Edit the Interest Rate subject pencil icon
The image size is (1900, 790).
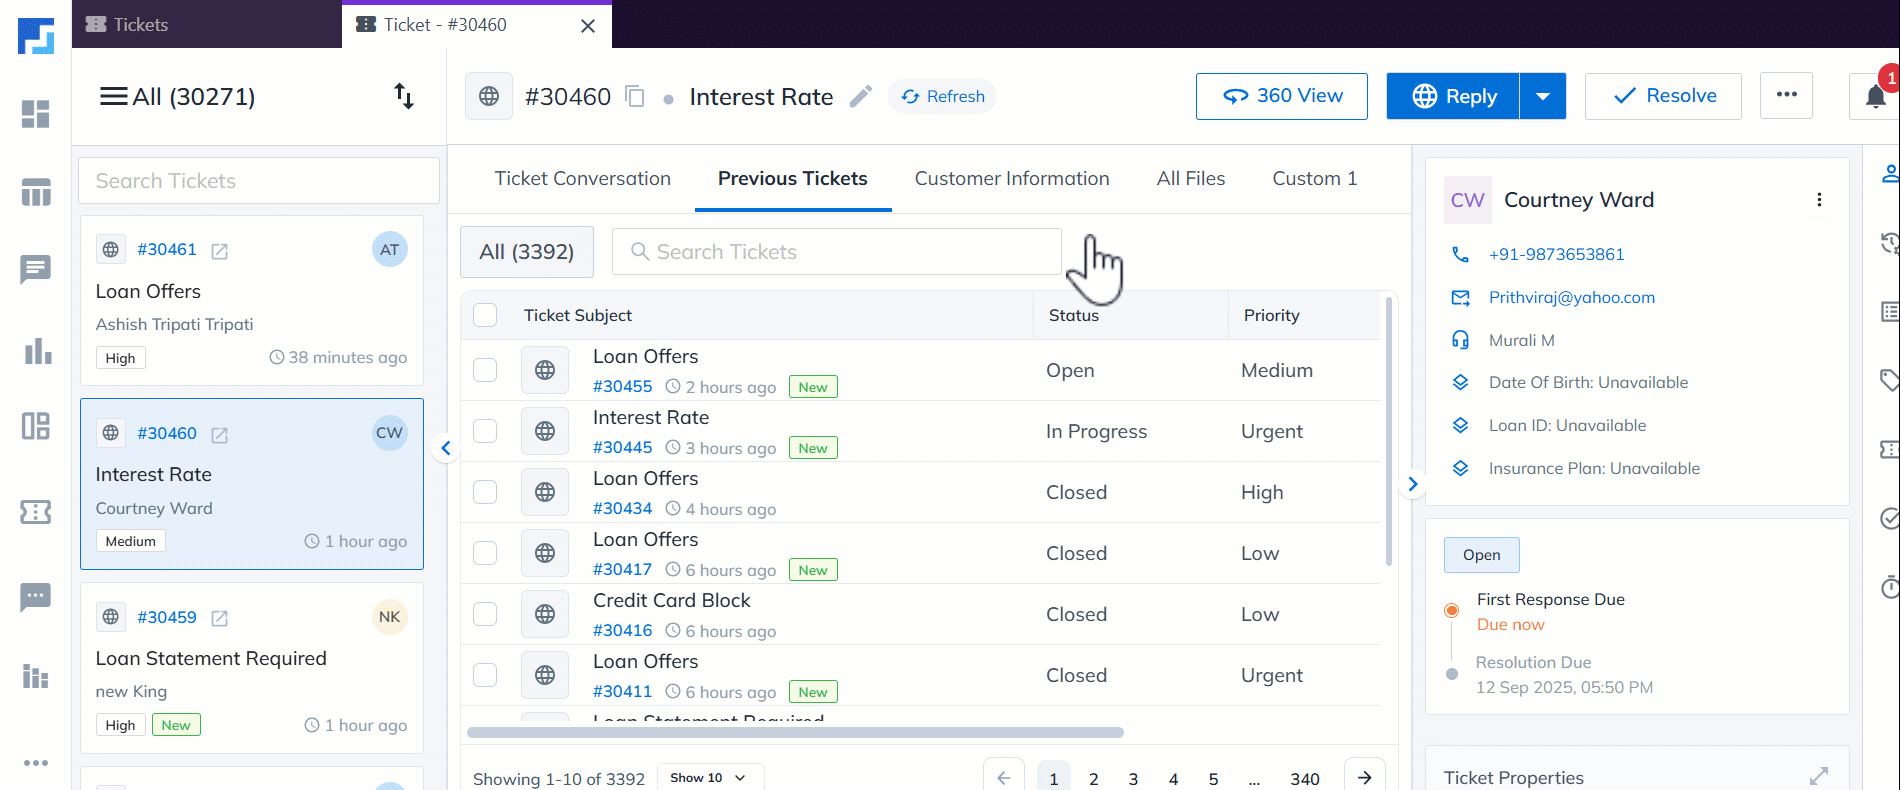coord(860,96)
